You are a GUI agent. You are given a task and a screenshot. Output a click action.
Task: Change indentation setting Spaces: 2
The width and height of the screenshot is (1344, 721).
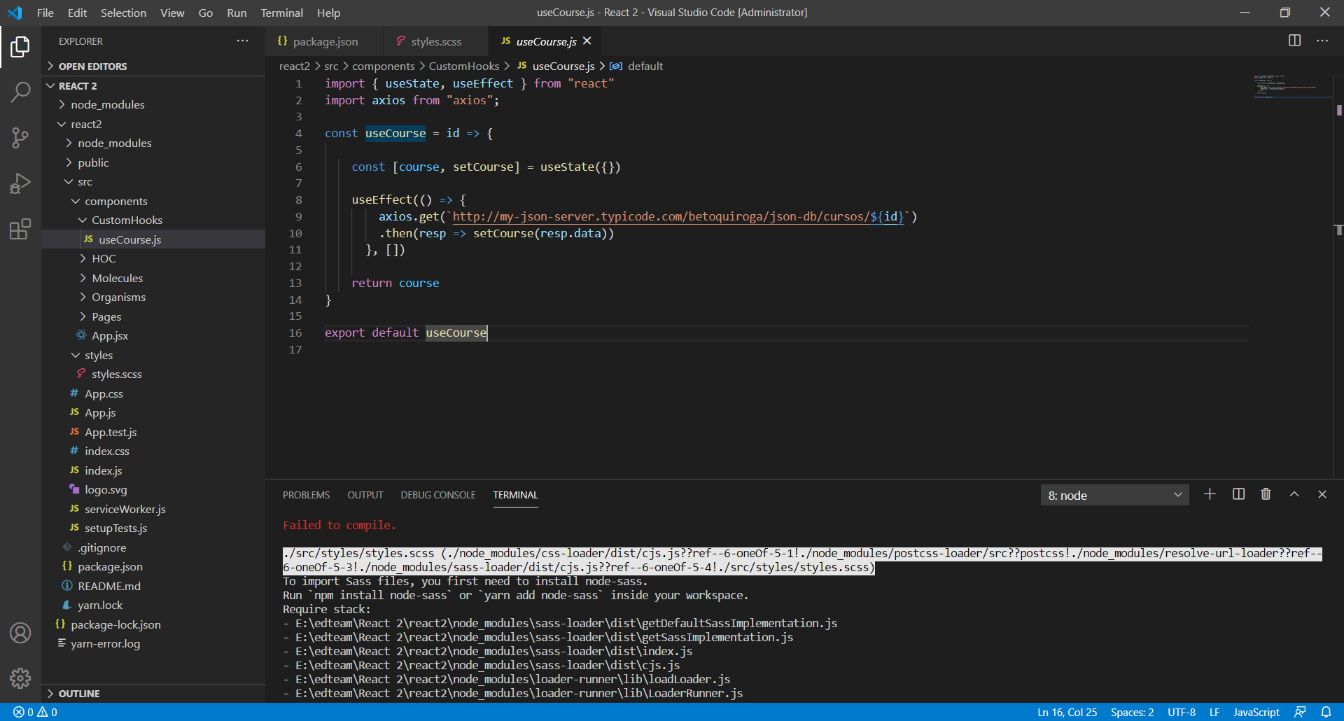(1132, 712)
